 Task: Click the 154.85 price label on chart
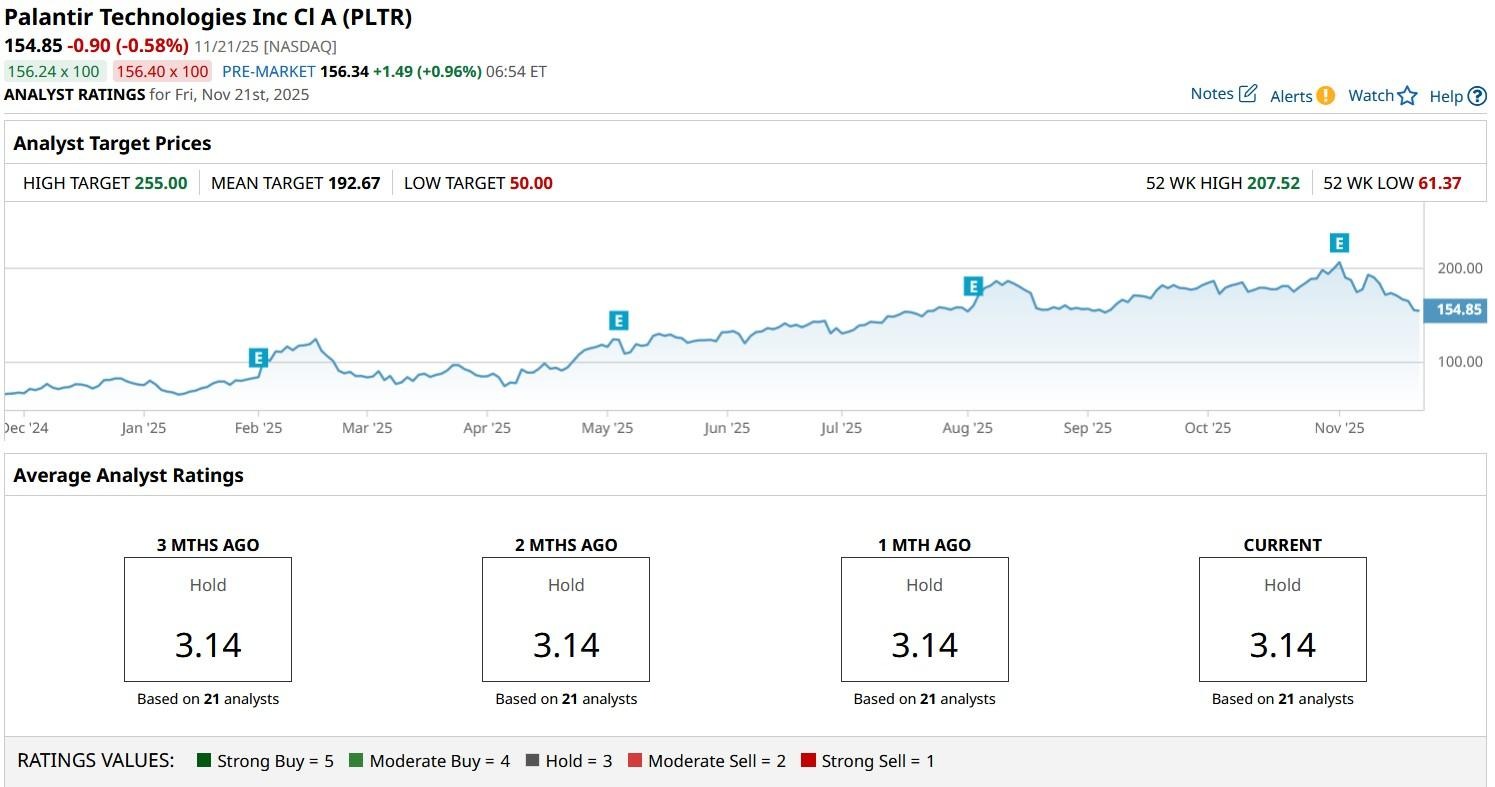(x=1458, y=310)
